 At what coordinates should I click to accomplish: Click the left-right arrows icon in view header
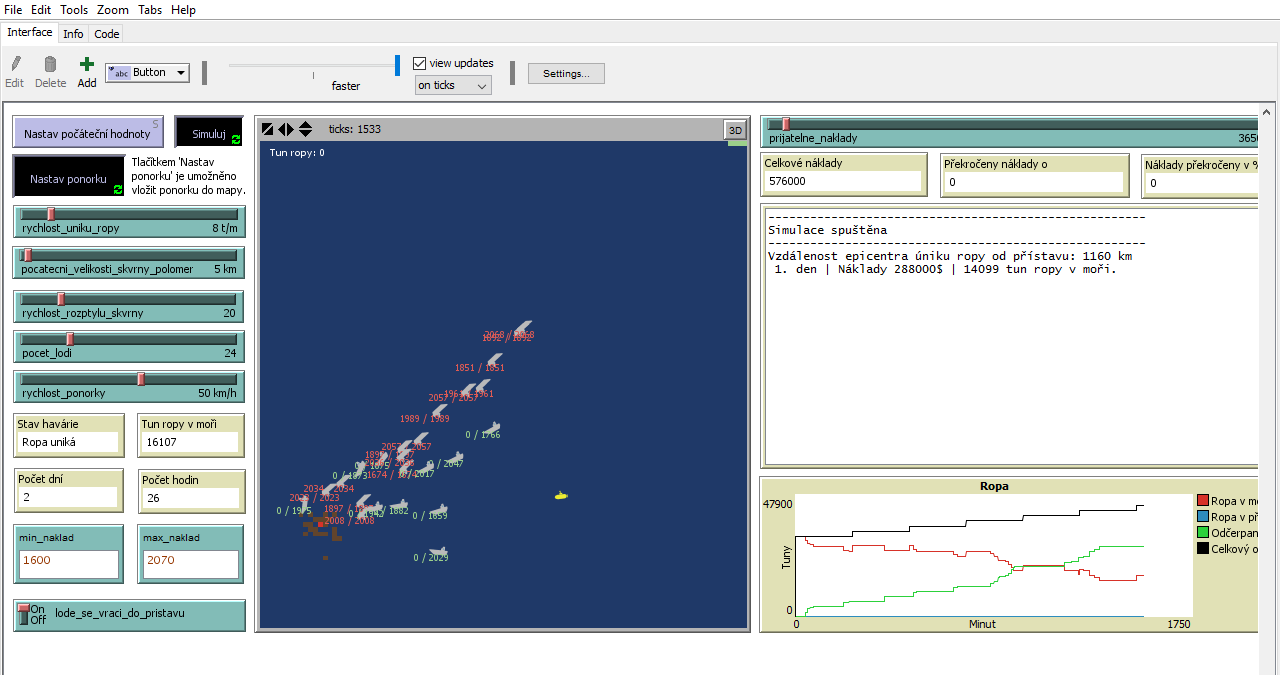pos(286,129)
